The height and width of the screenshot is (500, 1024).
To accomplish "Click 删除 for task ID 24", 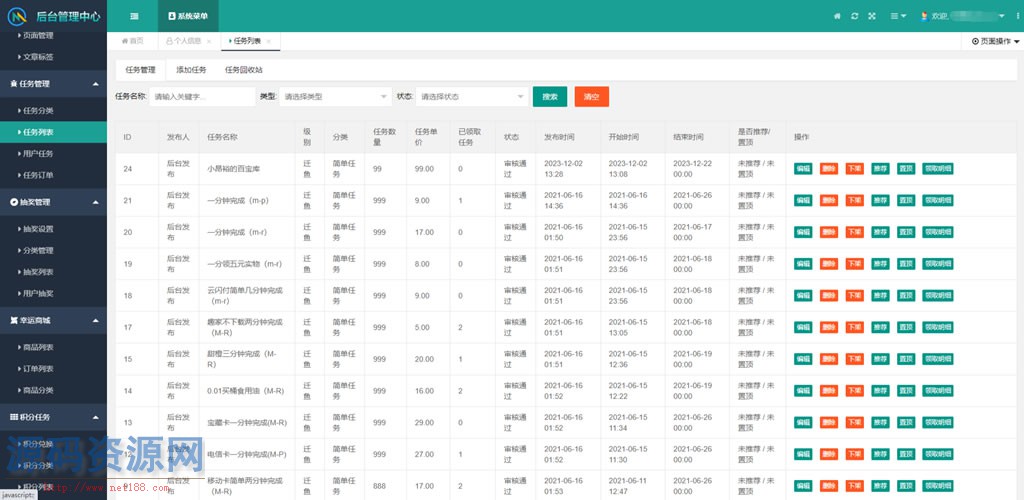I will point(829,168).
